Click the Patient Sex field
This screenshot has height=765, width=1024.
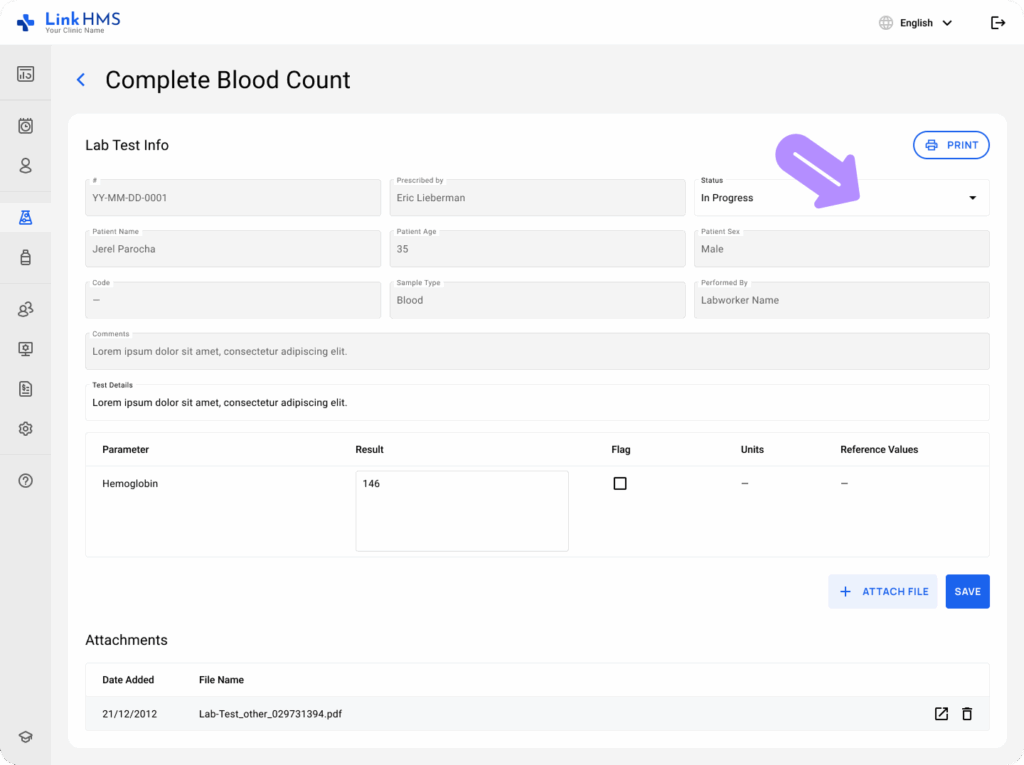click(x=841, y=248)
